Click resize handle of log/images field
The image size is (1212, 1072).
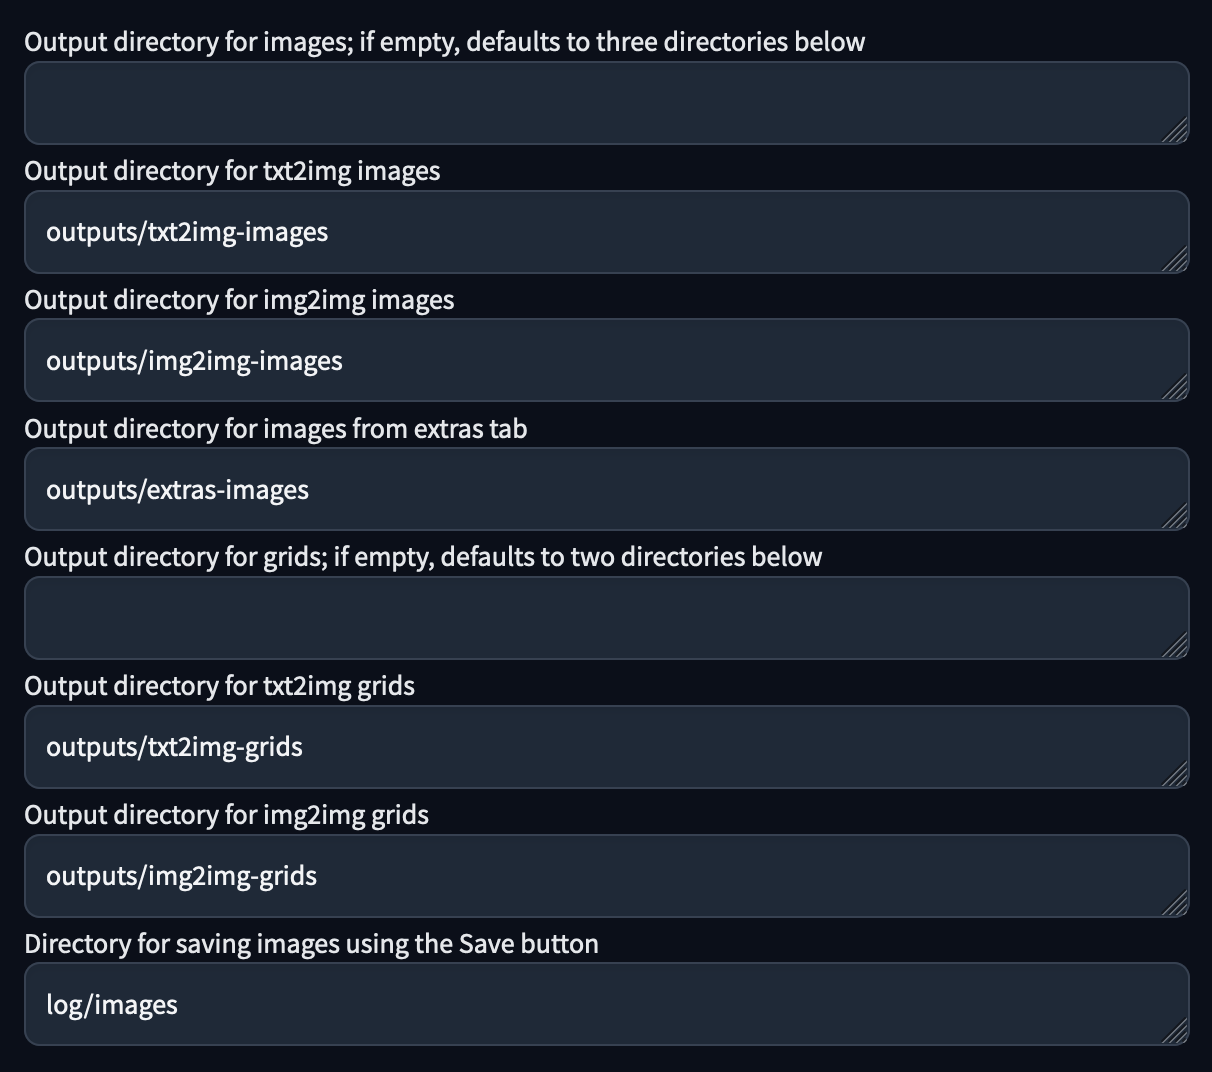click(x=1176, y=1032)
